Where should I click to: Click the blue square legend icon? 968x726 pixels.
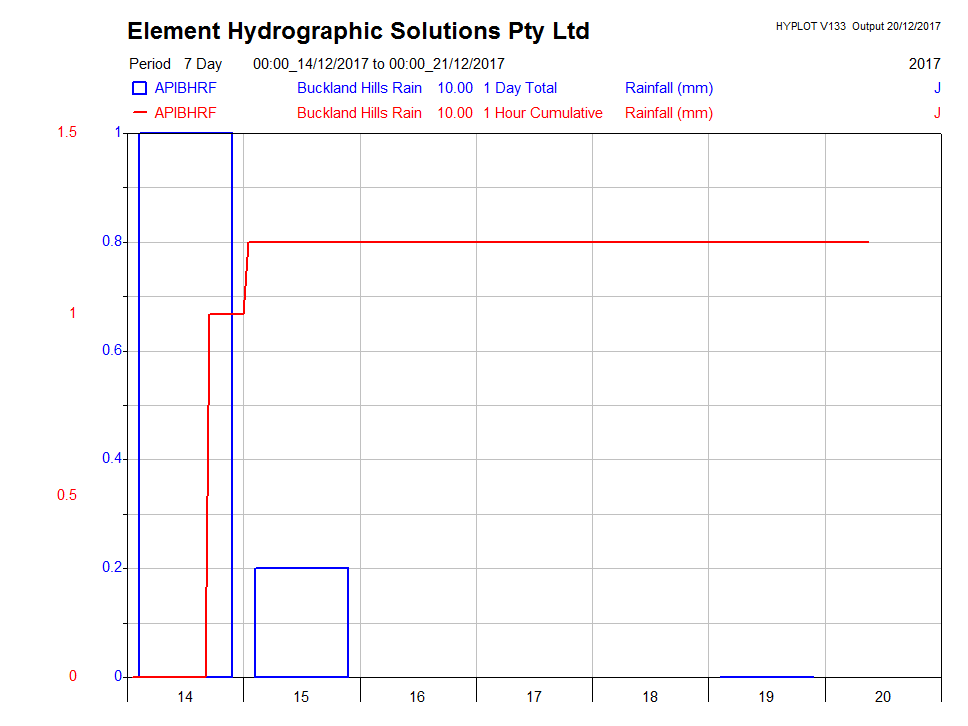139,88
